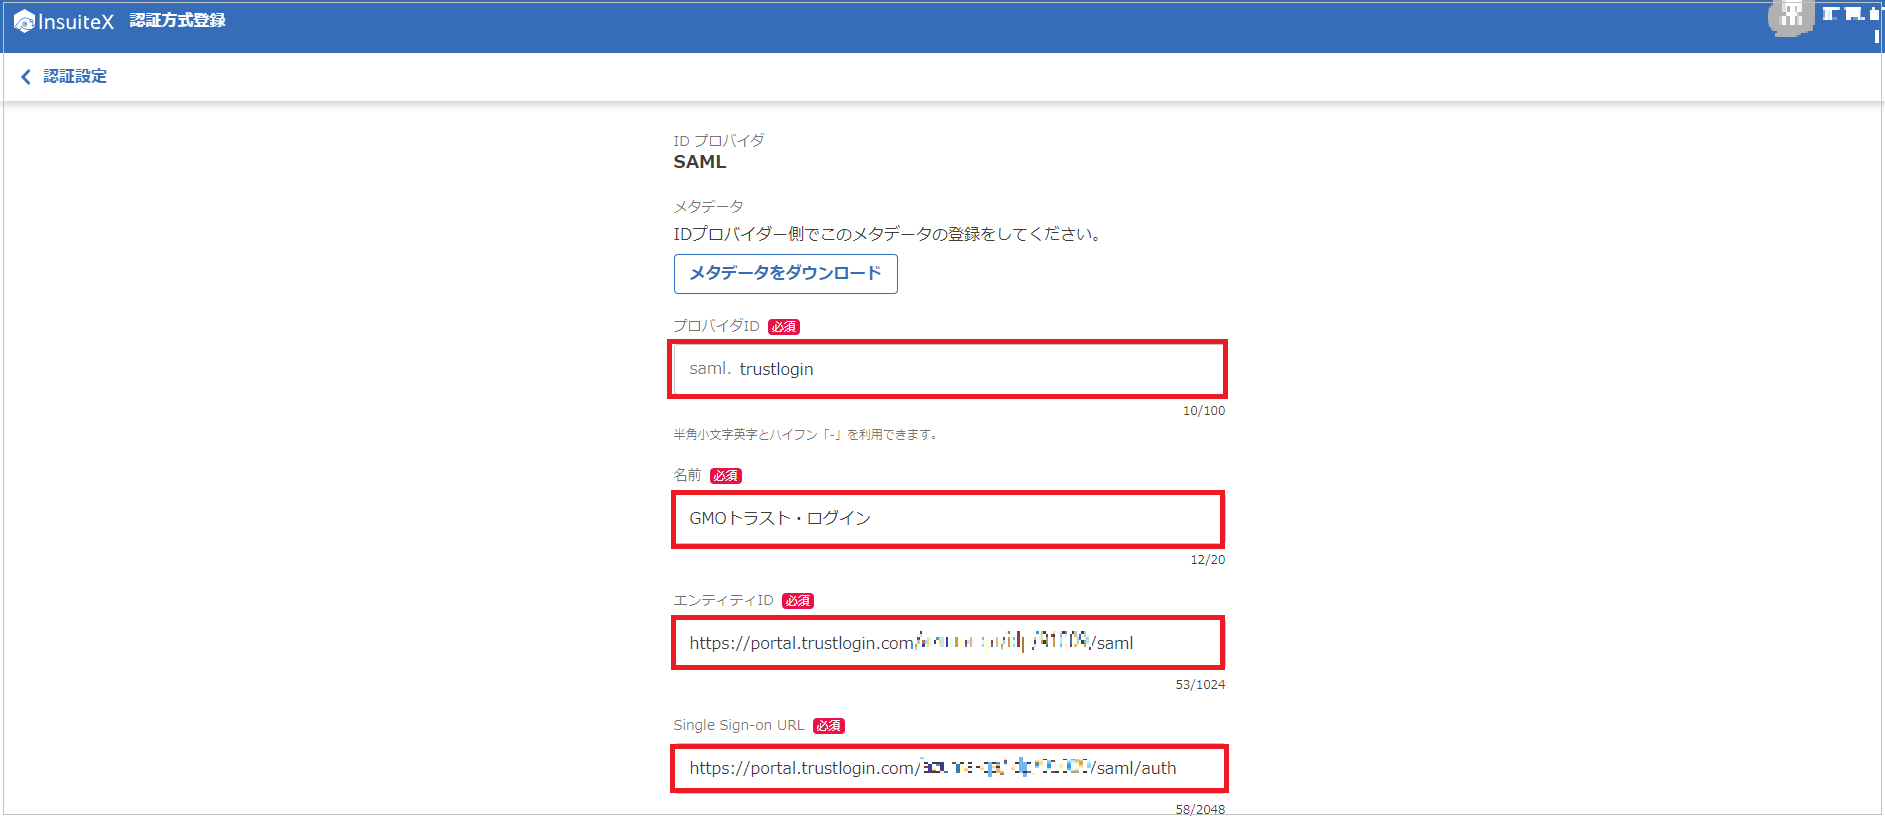Click the 必須 badge next to プロバイダID
Screen dimensions: 1885x817
click(784, 327)
